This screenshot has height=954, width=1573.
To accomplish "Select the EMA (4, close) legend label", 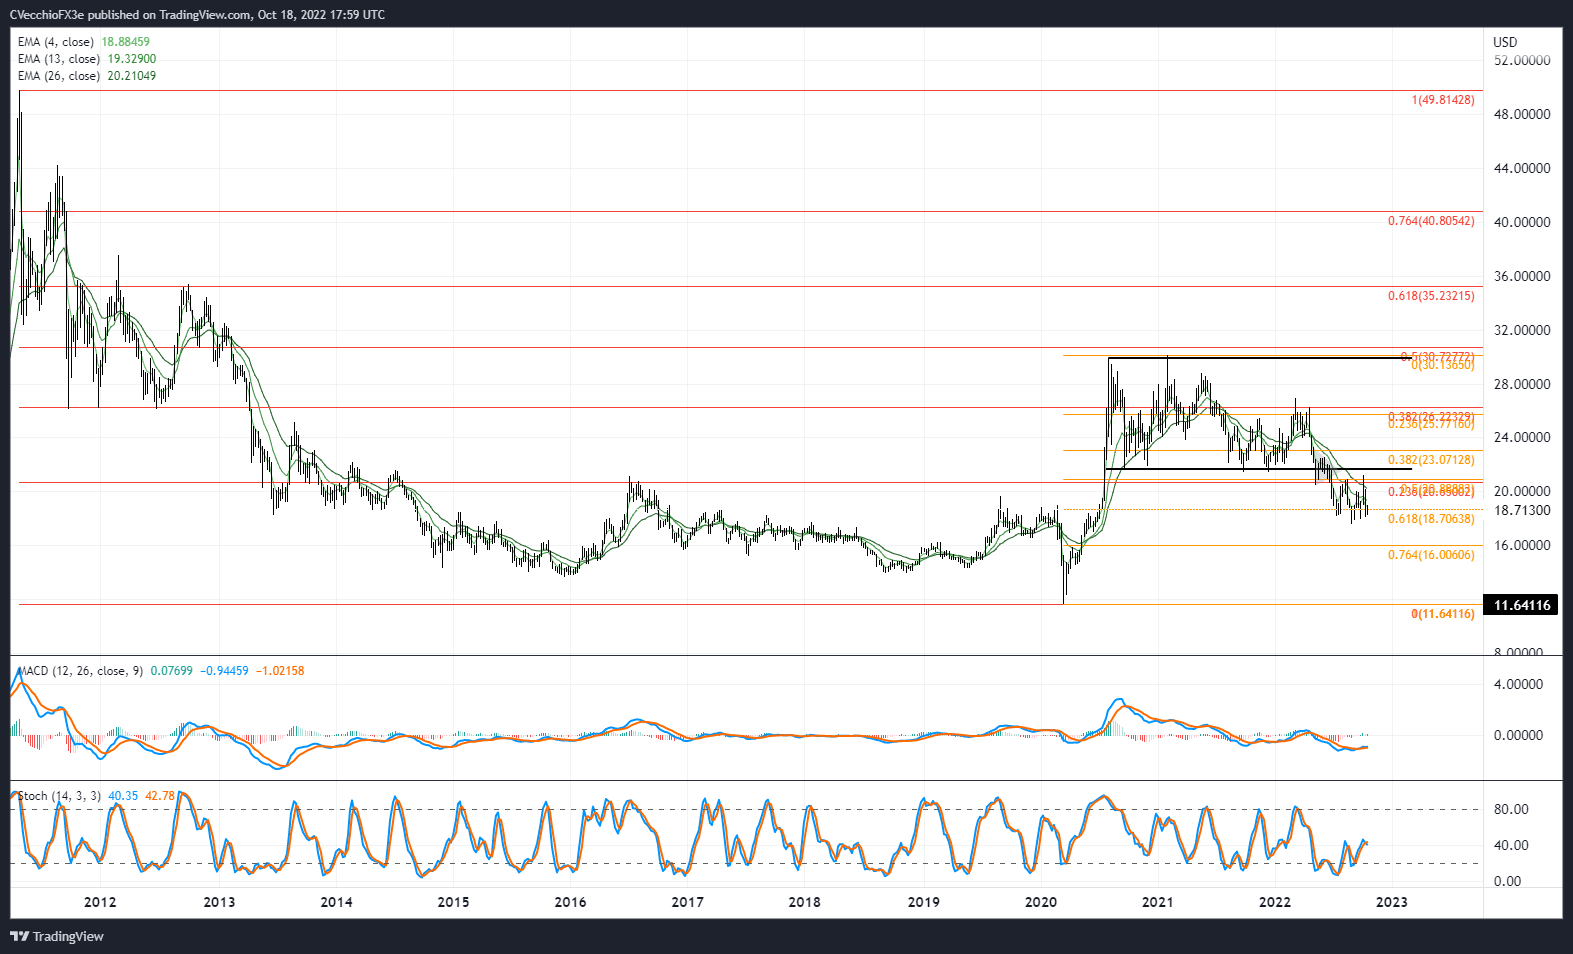I will pyautogui.click(x=56, y=42).
